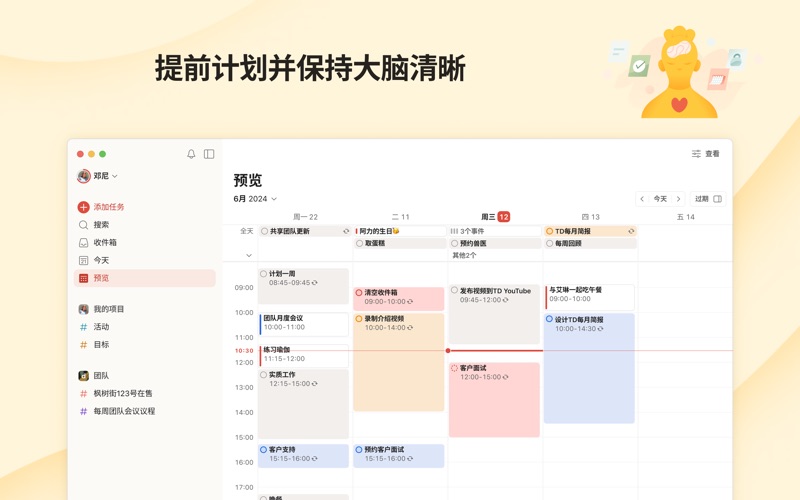Image resolution: width=800 pixels, height=500 pixels.
Task: Open 阿力的生日 all-day event
Action: pos(399,231)
